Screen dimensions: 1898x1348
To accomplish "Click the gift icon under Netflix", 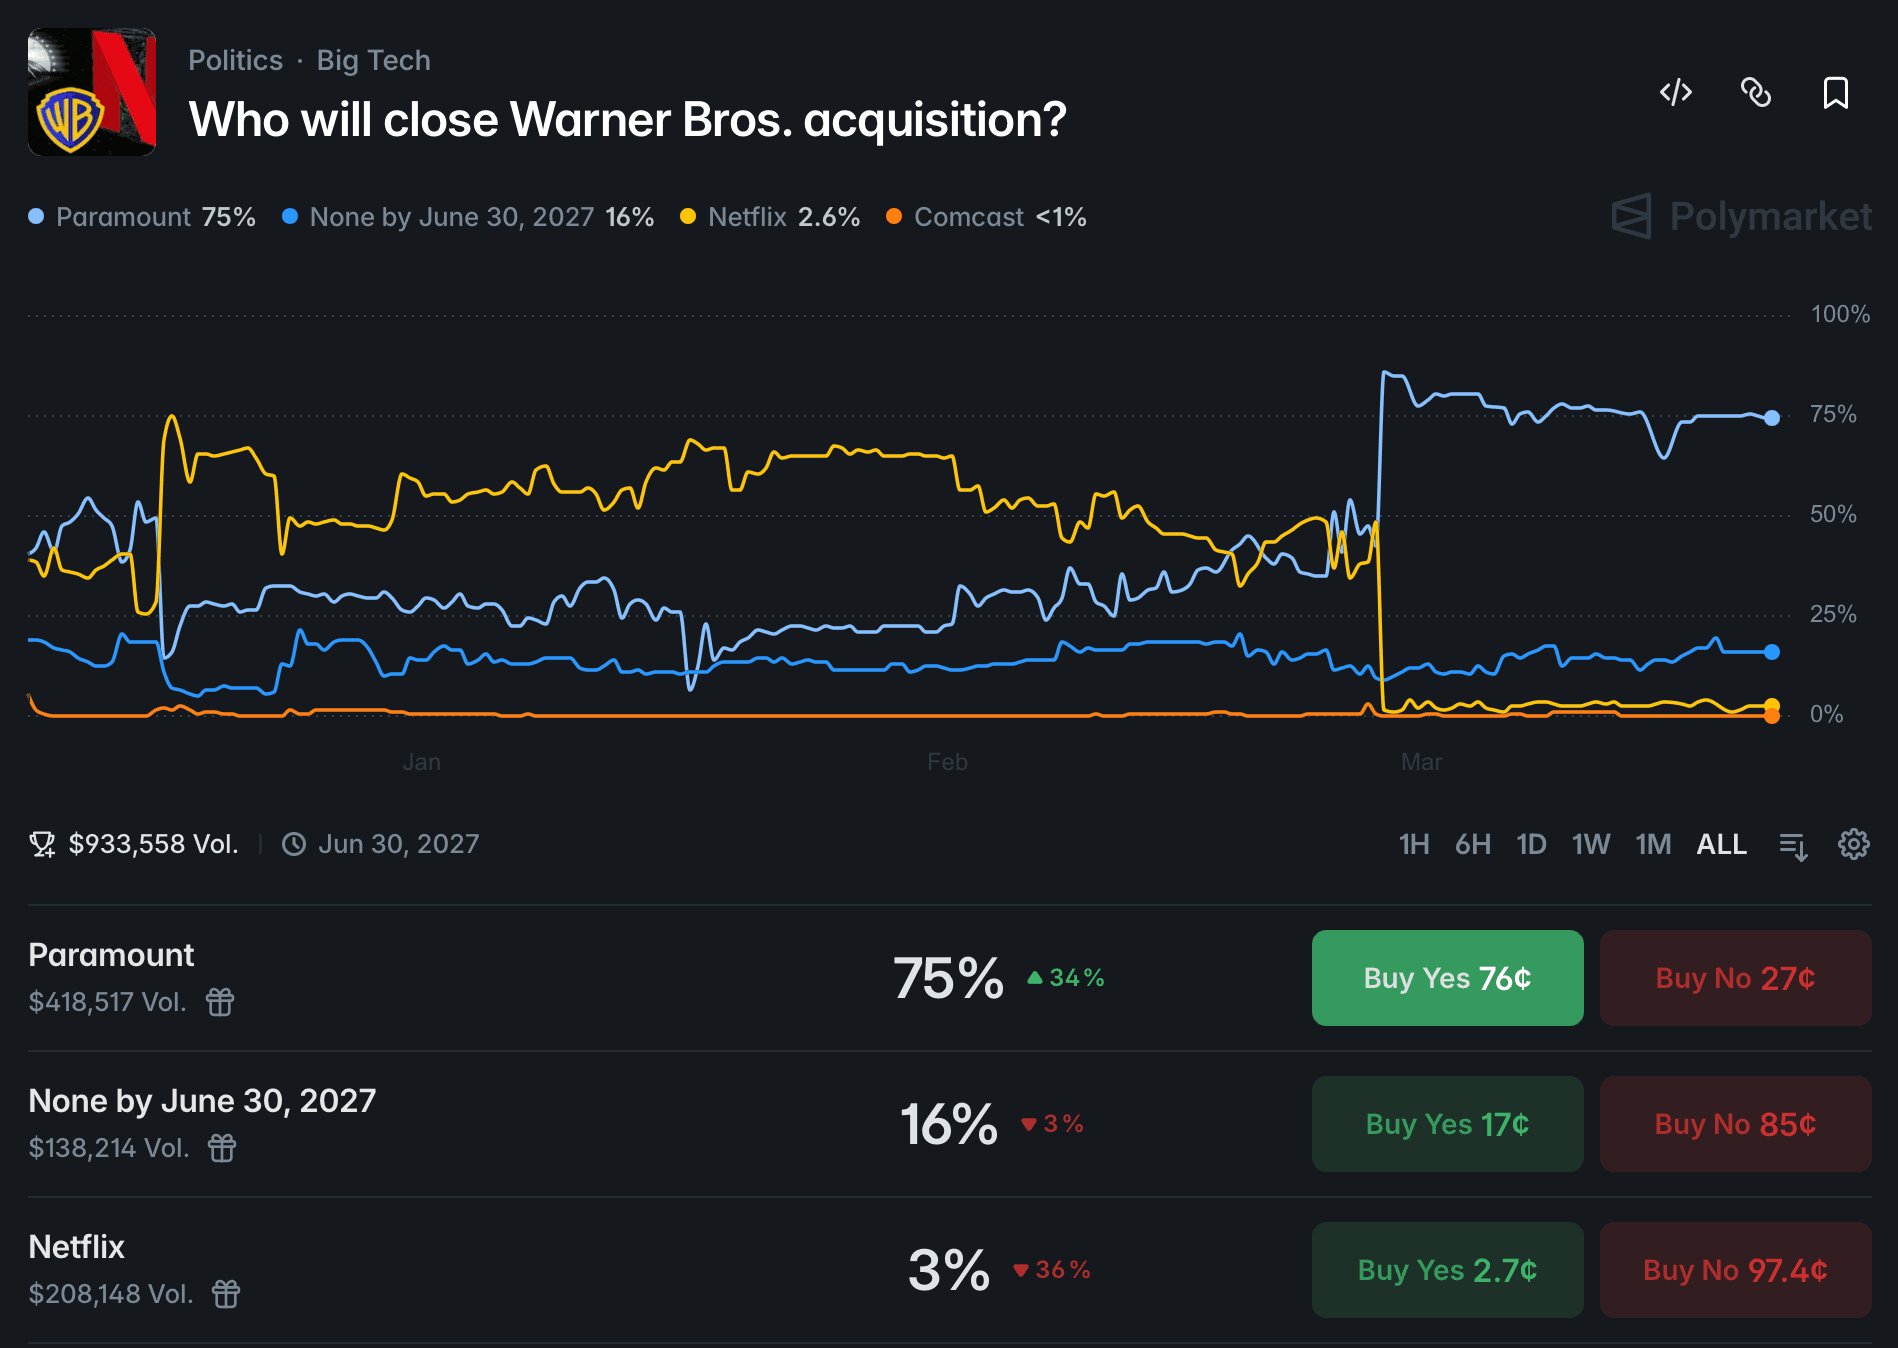I will 226,1294.
